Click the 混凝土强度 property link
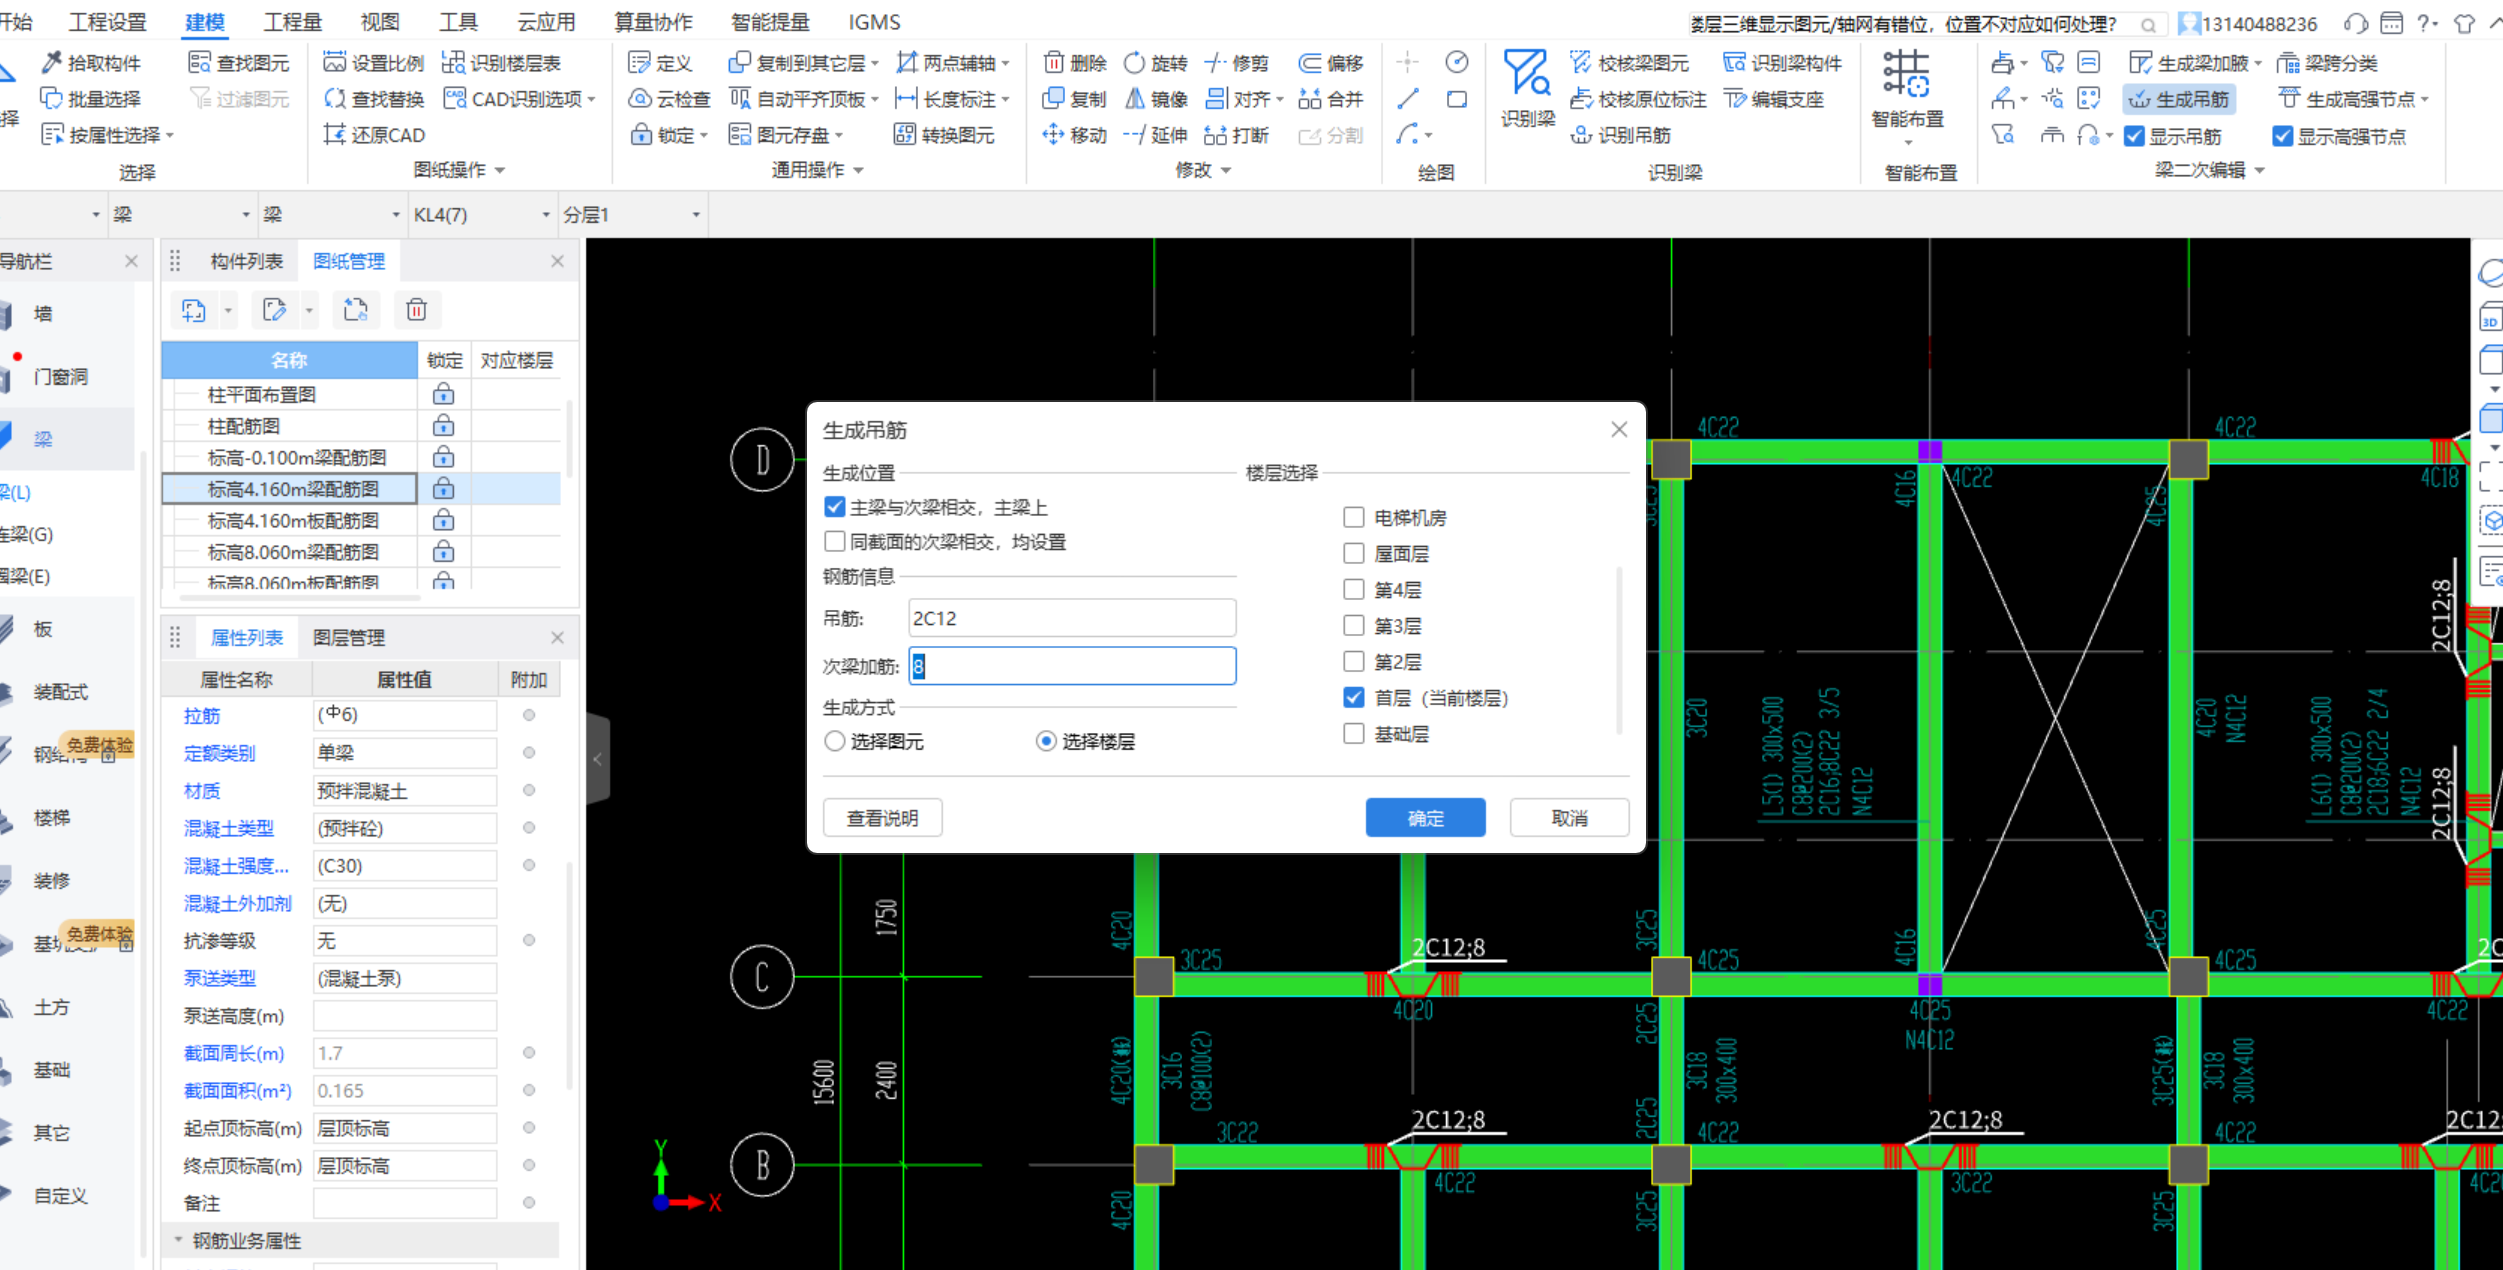Image resolution: width=2503 pixels, height=1270 pixels. 236,866
